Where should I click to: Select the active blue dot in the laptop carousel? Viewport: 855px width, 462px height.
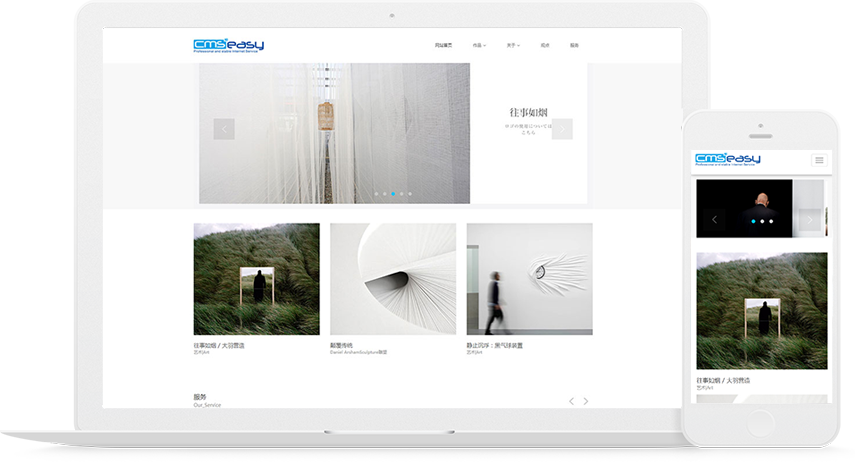393,193
